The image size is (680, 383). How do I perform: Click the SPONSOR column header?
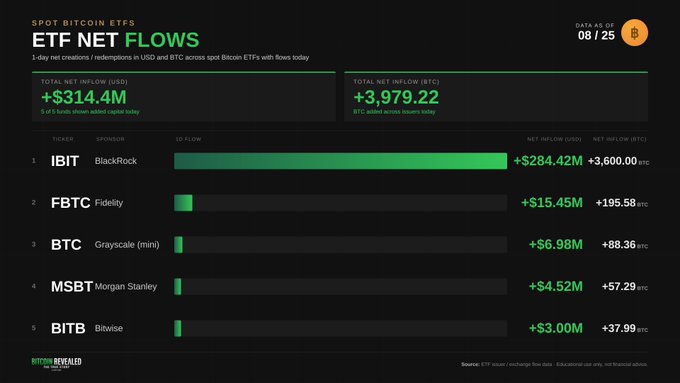(x=110, y=139)
